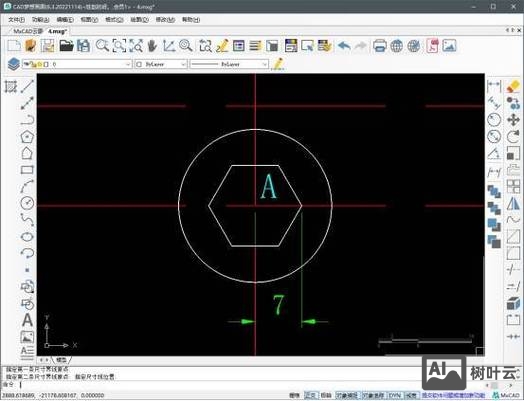The image size is (524, 401).
Task: Click the Insert image icon in left toolbar
Action: click(27, 337)
